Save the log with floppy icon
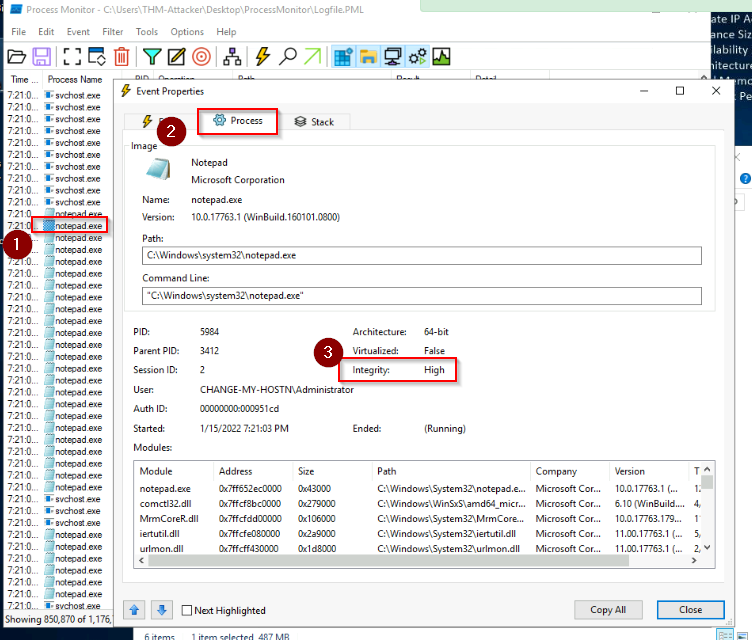 tap(42, 57)
